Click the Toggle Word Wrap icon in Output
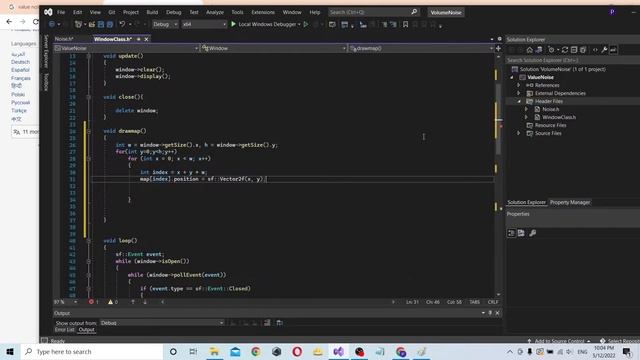Screen dimensions: 640x360 pos(267,323)
